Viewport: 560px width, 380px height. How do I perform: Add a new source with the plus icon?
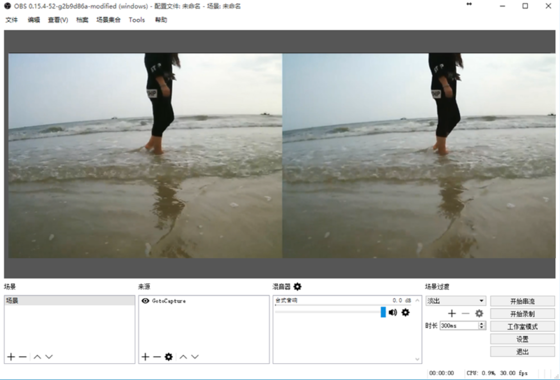point(145,356)
